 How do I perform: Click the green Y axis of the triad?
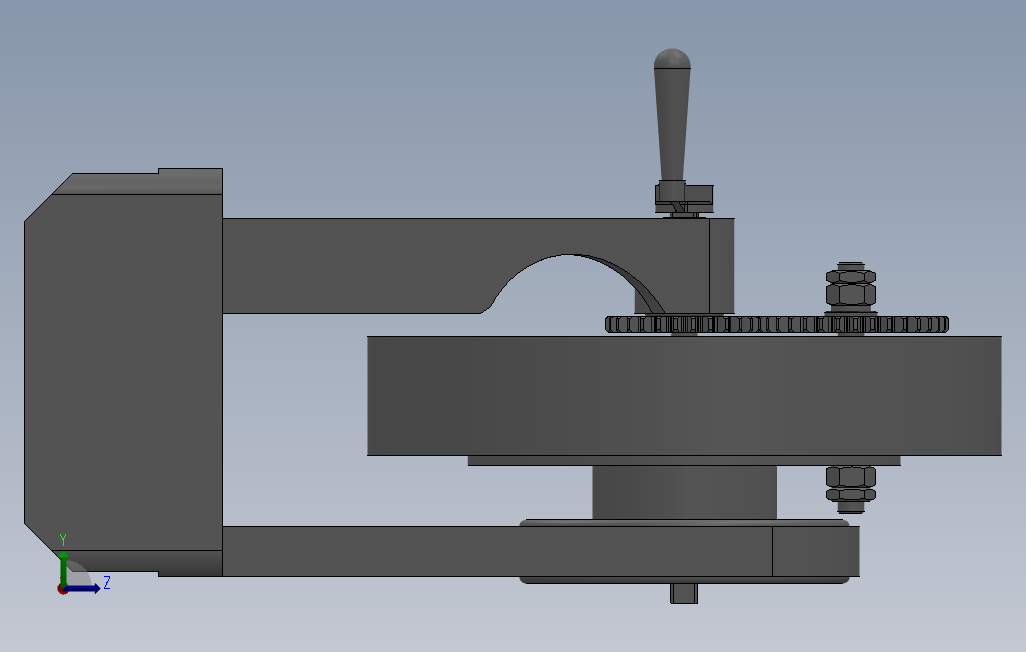point(63,568)
